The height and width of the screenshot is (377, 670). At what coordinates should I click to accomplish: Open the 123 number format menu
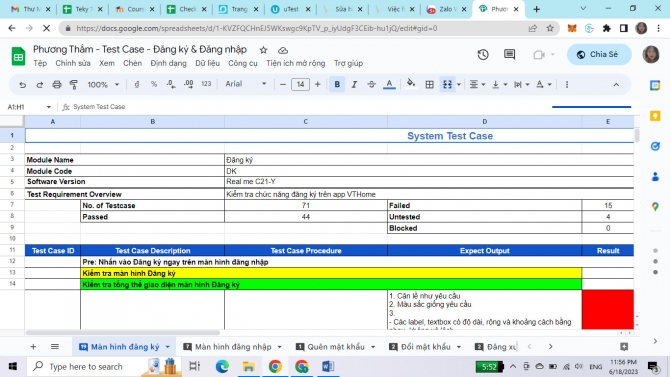click(x=206, y=84)
